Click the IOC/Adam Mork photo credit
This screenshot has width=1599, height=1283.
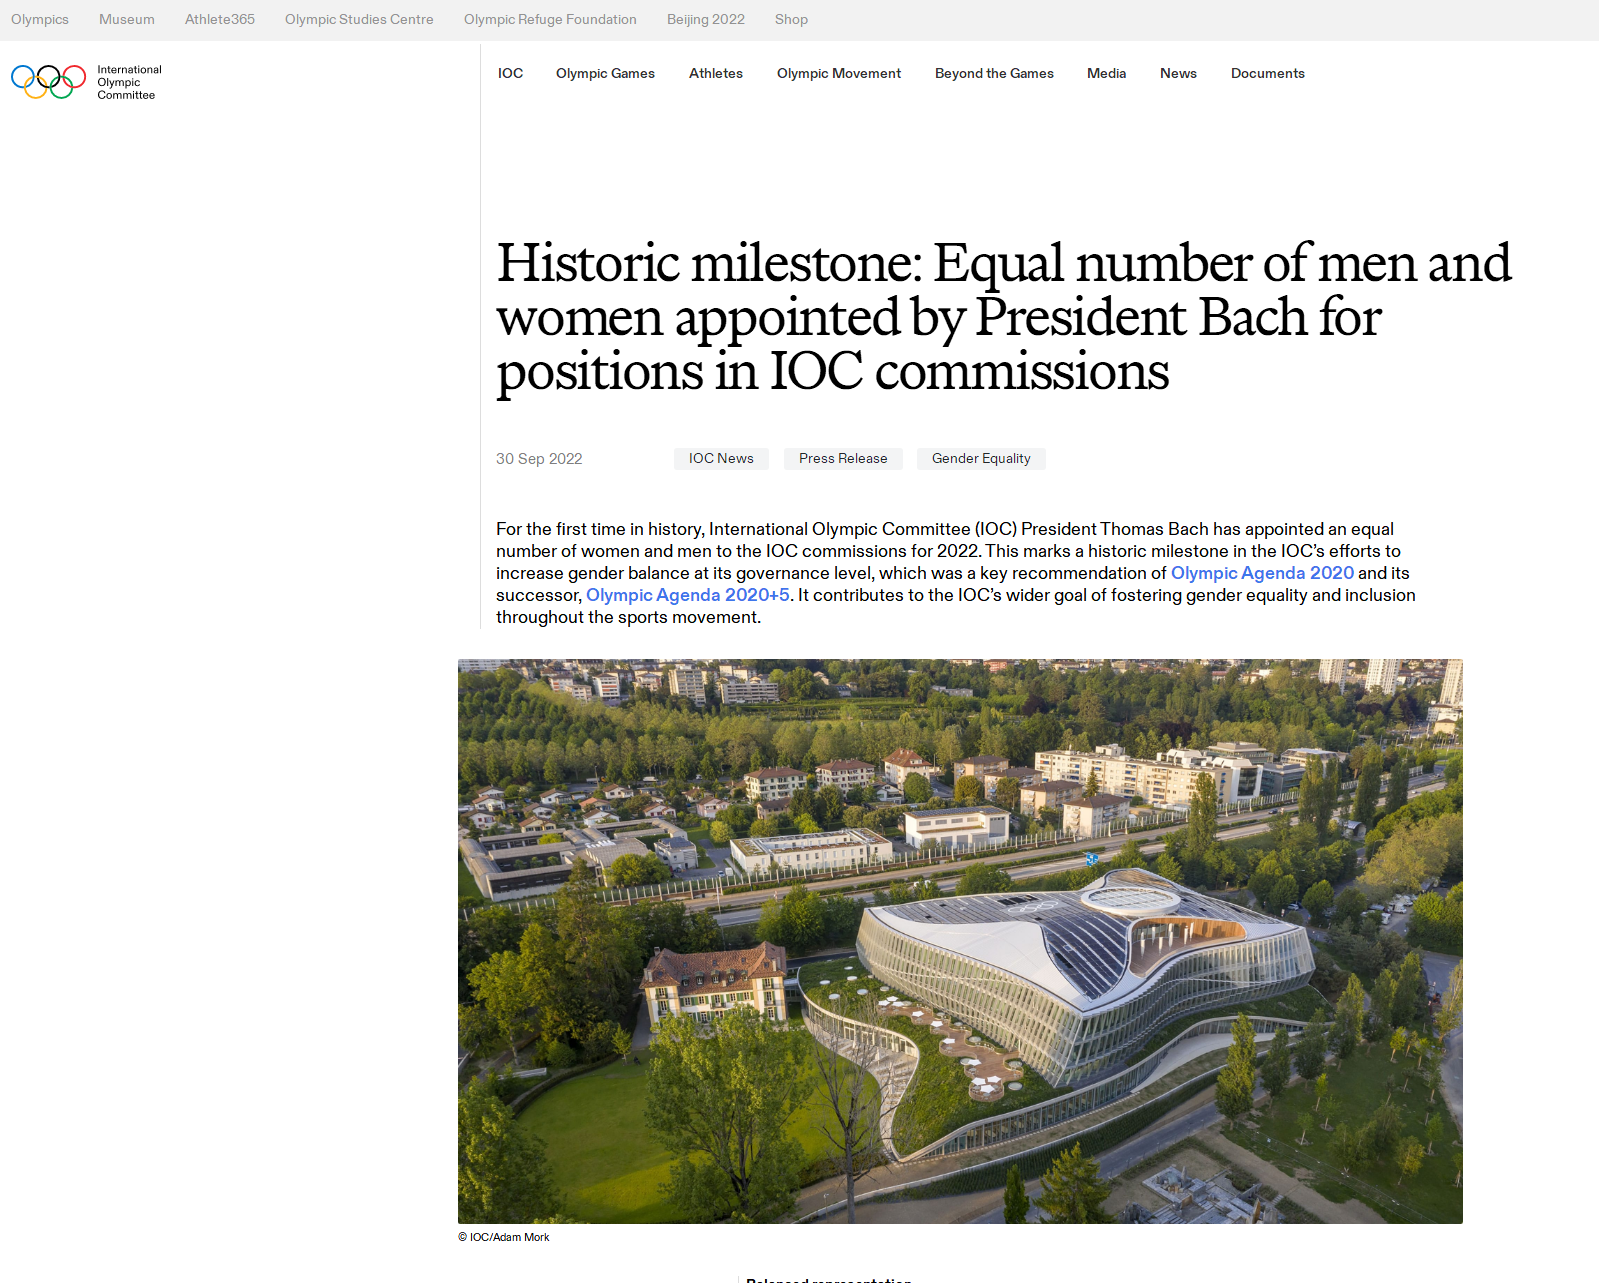click(504, 1237)
